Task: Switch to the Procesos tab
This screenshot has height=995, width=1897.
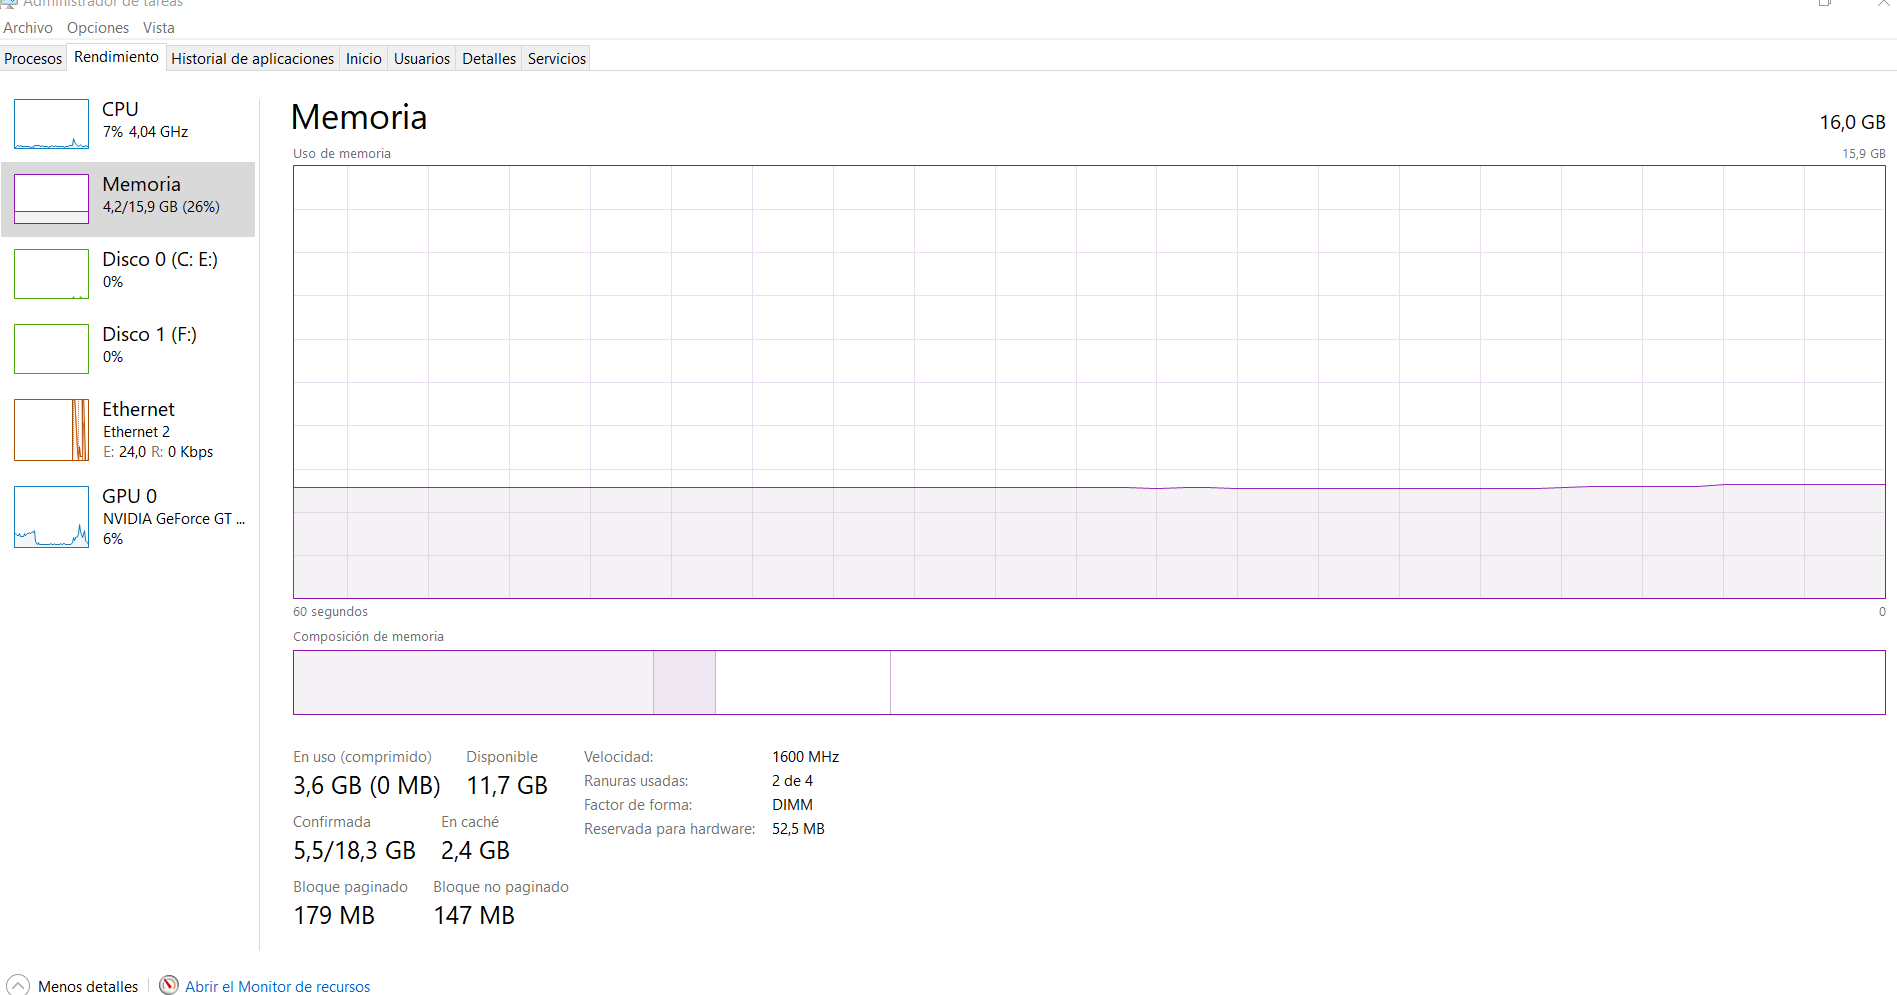Action: tap(33, 59)
